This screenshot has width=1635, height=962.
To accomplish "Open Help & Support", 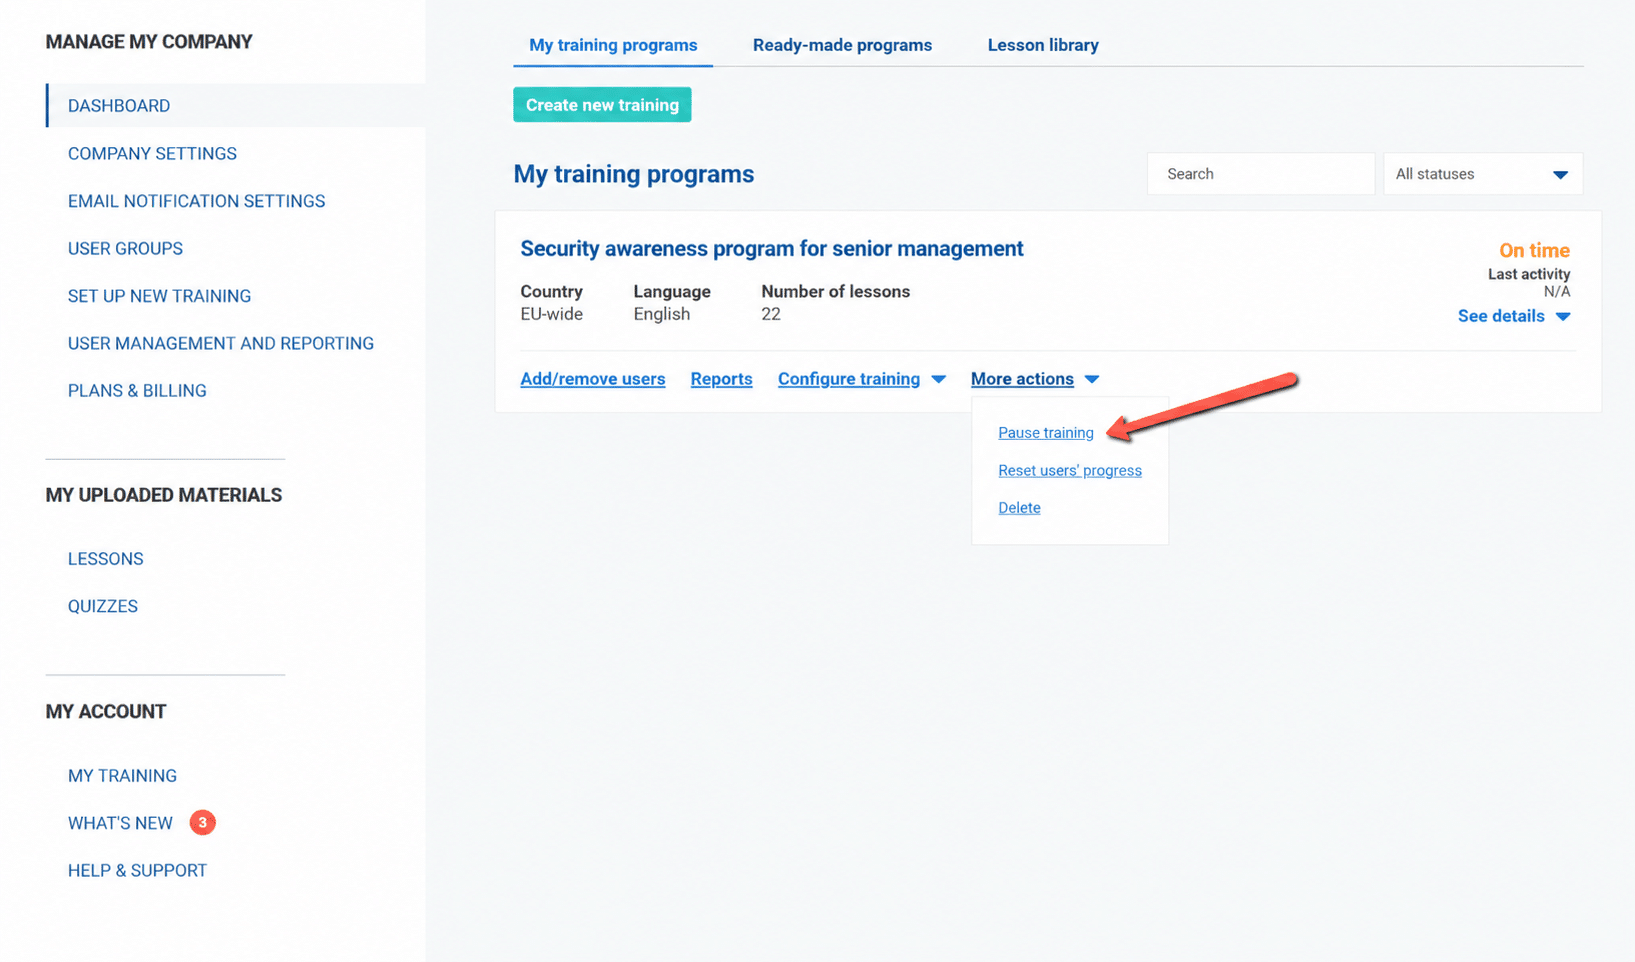I will (x=137, y=871).
